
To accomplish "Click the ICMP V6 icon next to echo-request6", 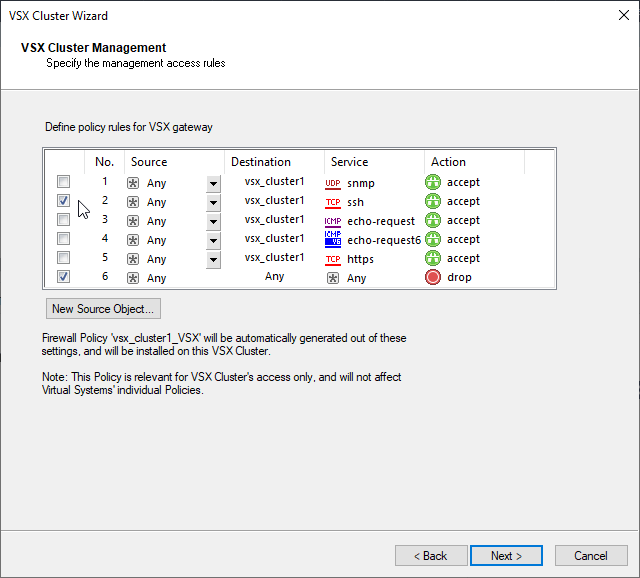I will (x=333, y=239).
